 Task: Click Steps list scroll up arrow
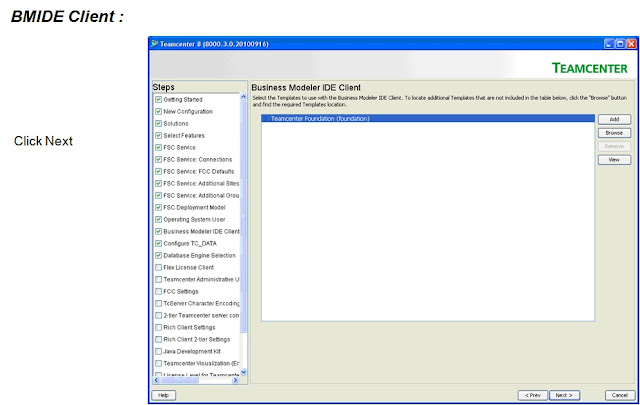pyautogui.click(x=244, y=97)
